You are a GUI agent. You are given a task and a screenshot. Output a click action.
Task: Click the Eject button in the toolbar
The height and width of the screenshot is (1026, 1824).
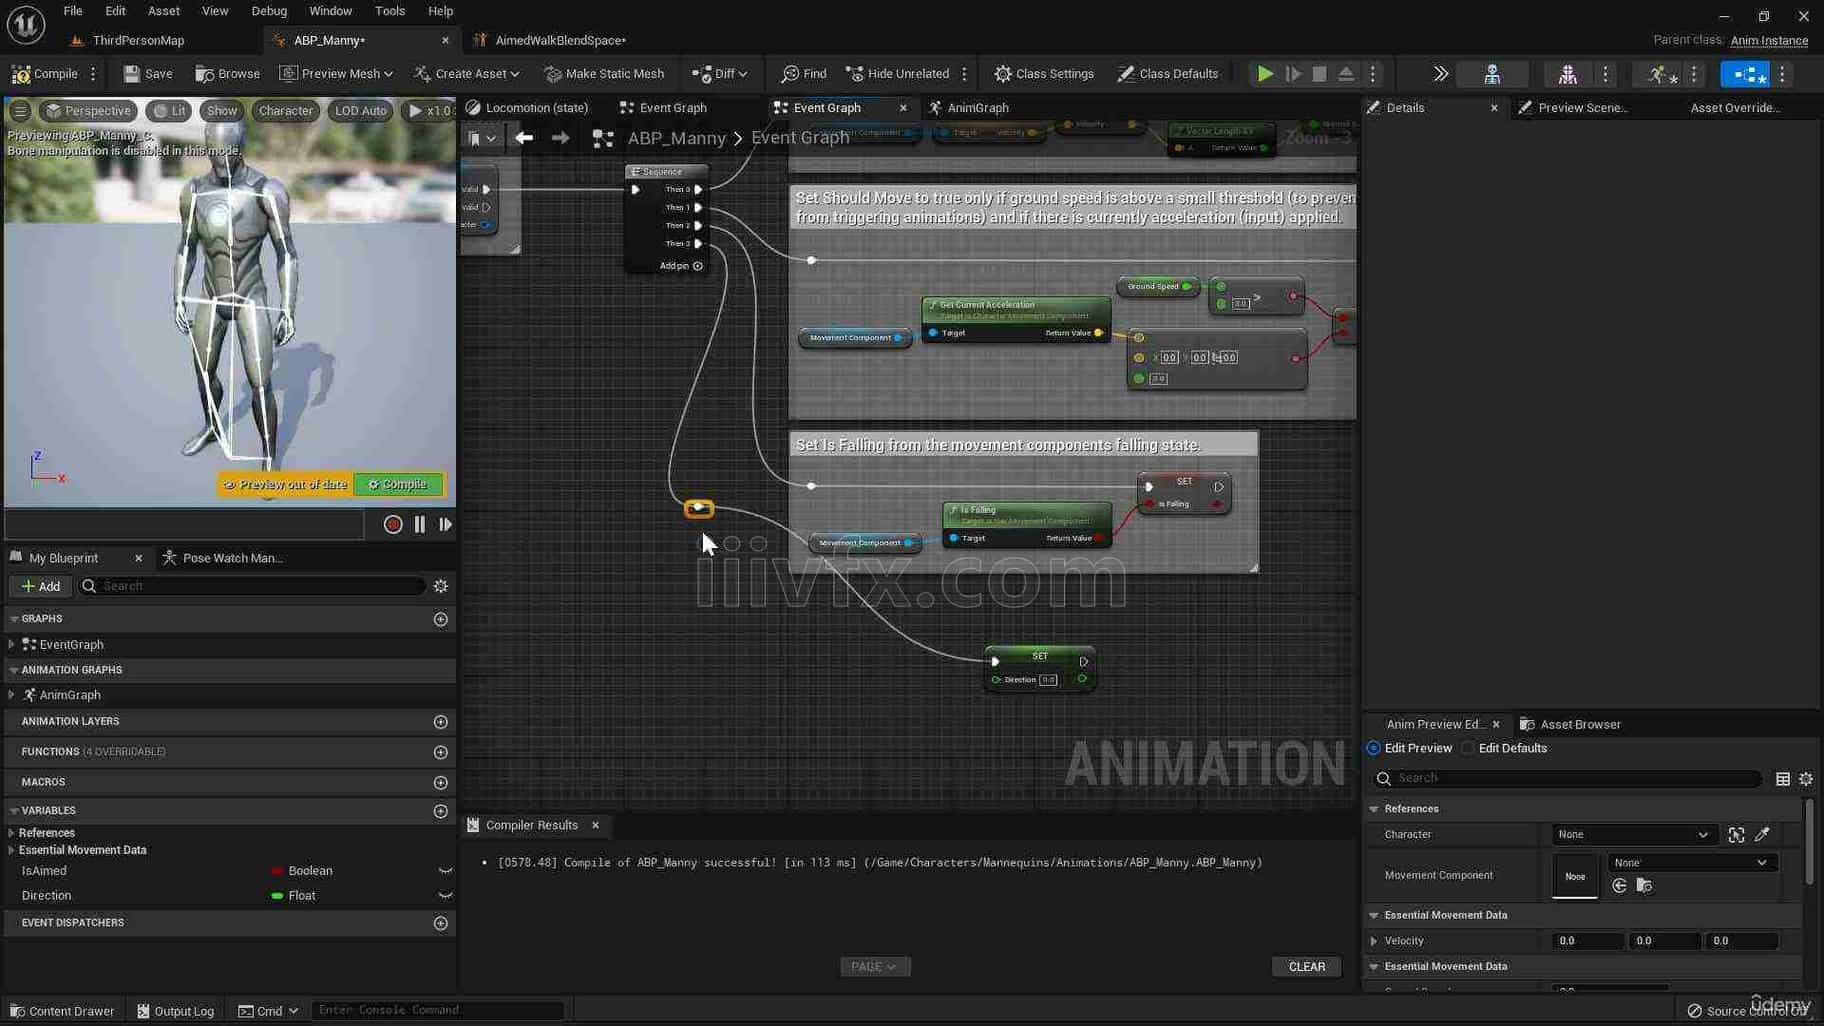[1346, 74]
